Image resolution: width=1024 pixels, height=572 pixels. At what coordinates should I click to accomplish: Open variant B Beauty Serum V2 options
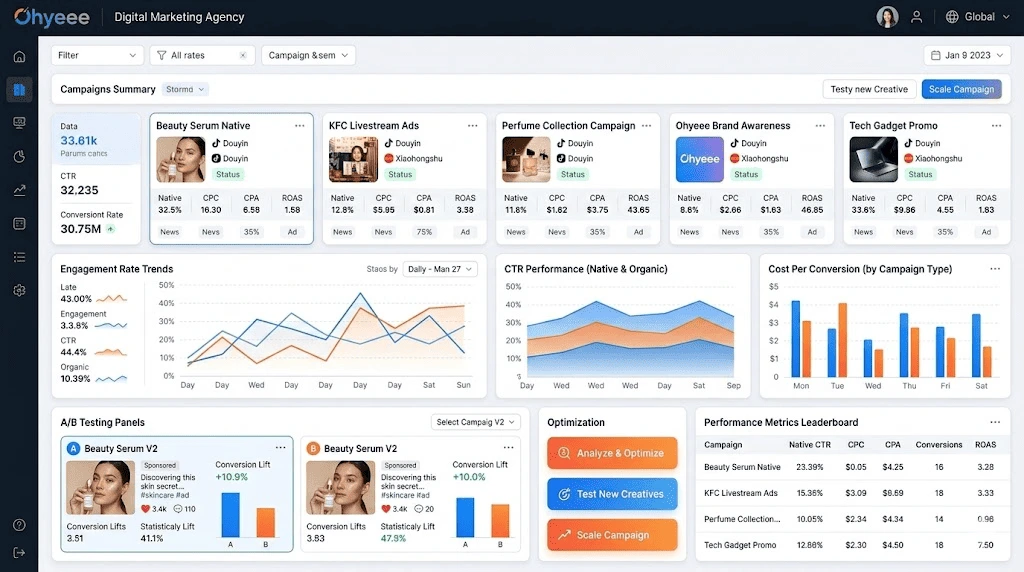508,447
